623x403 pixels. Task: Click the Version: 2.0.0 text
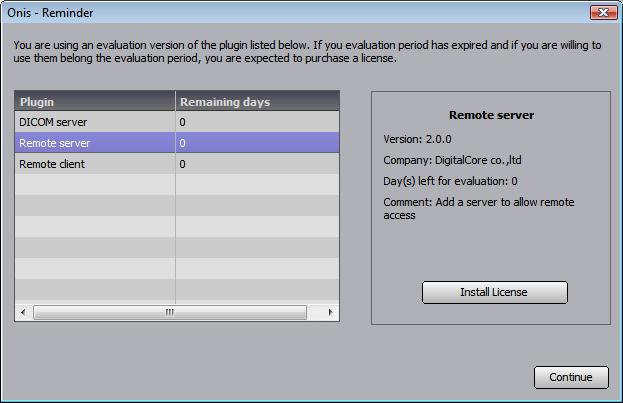417,139
